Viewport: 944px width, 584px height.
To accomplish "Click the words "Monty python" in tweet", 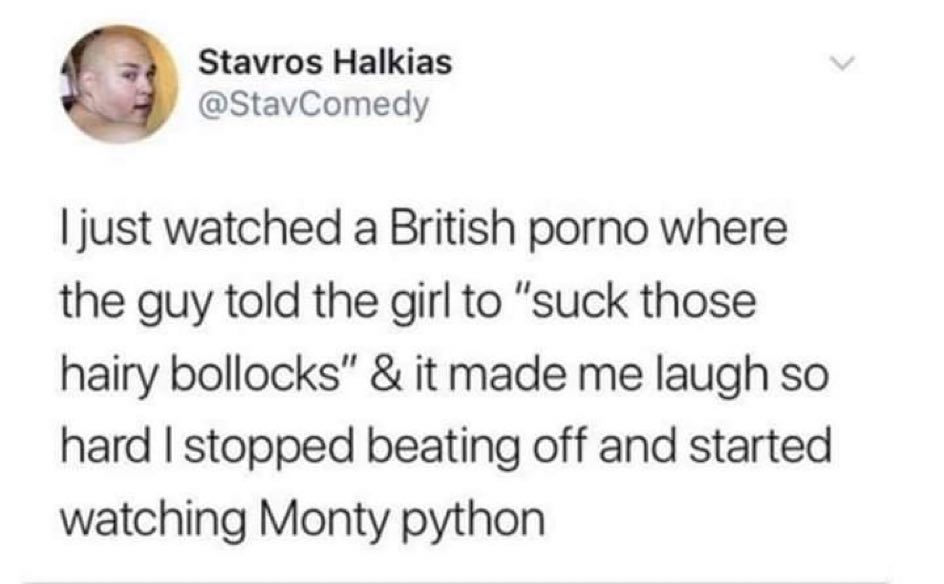I will tap(402, 519).
